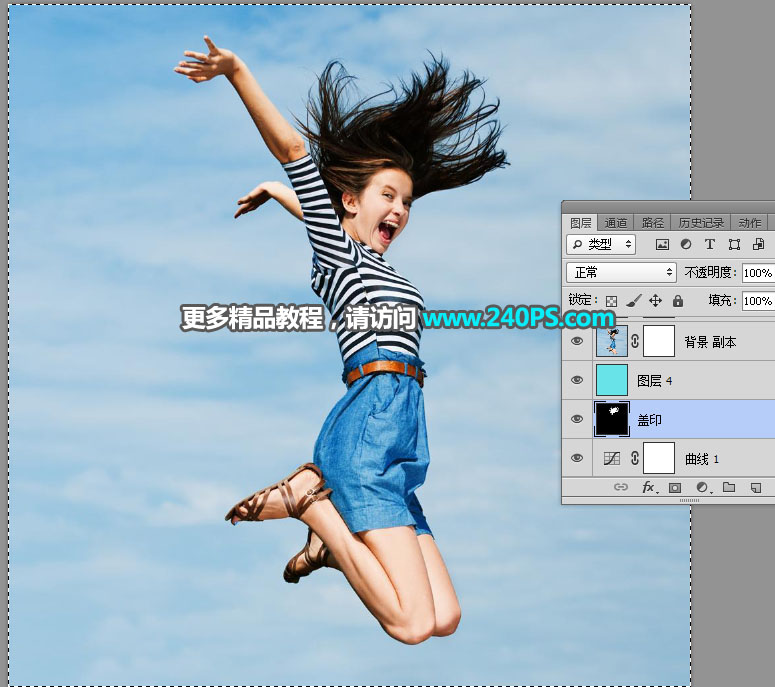Select the cyan 图层 4 thumbnail
Image resolution: width=775 pixels, height=687 pixels.
pos(611,380)
